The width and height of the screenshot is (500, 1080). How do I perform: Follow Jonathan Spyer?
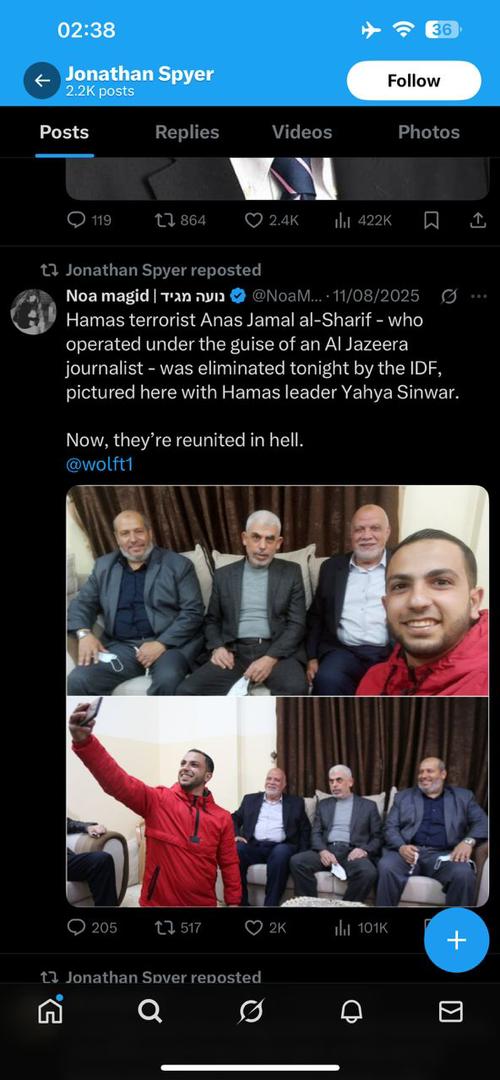(413, 81)
